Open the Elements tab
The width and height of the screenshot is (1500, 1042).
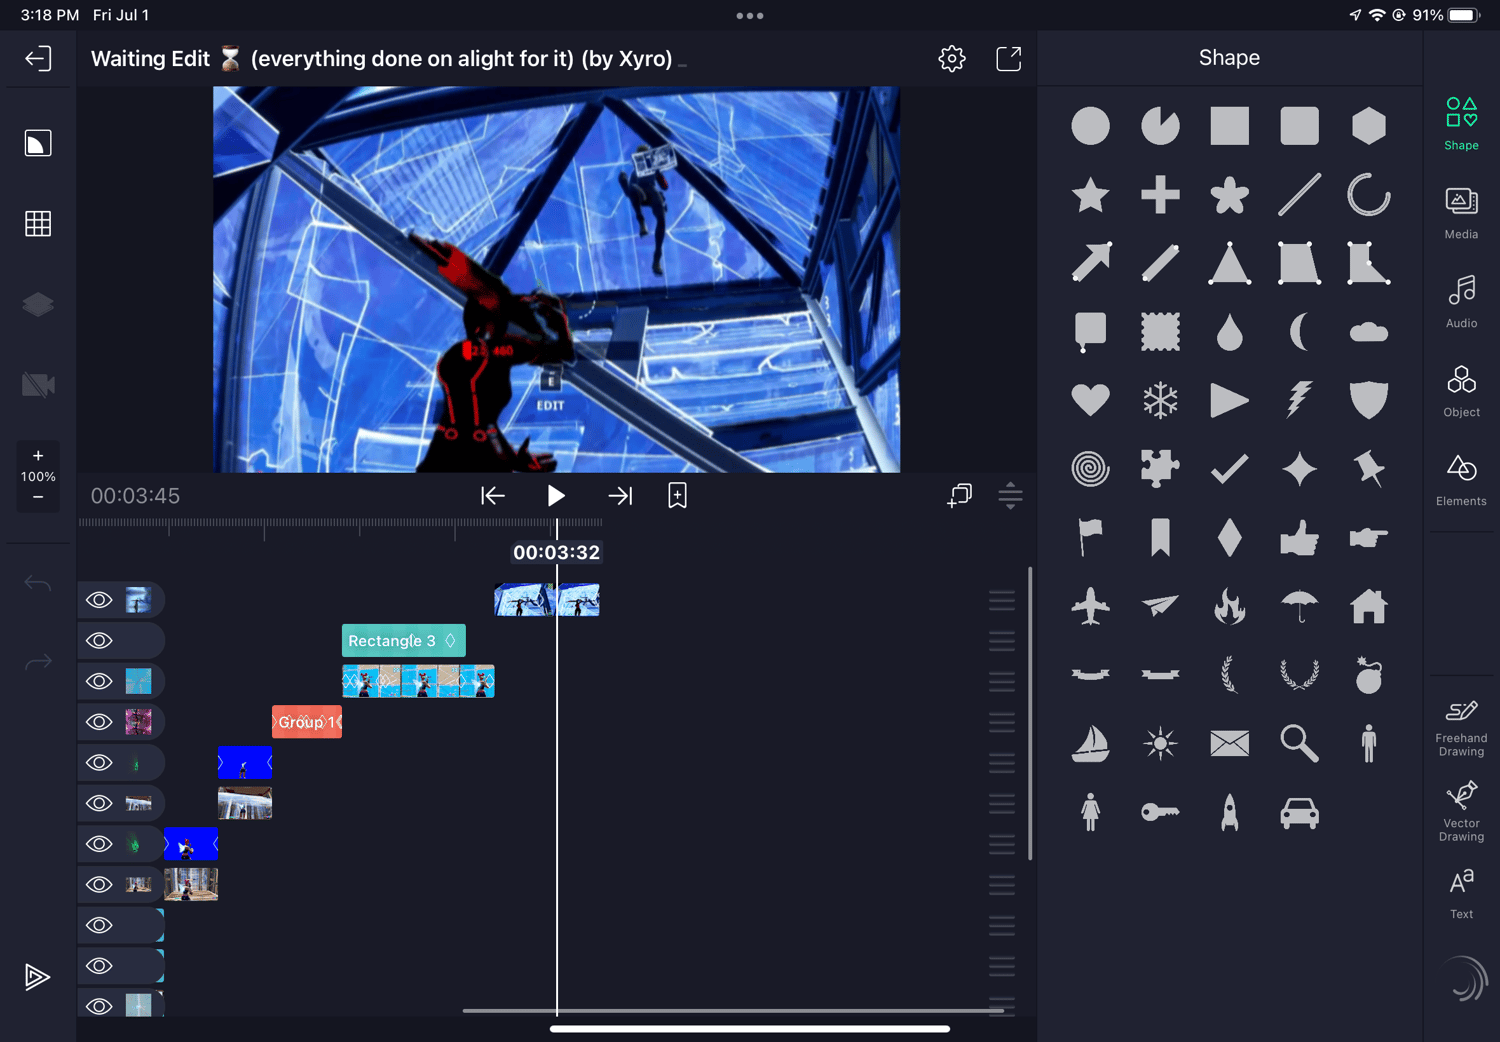click(1461, 480)
